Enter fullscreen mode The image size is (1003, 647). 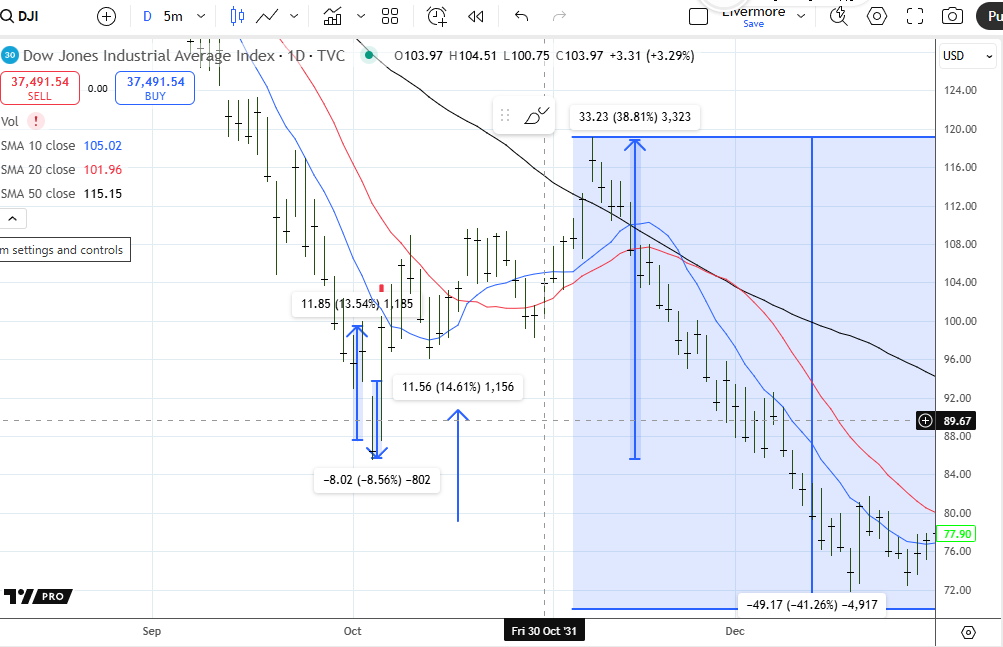(x=915, y=17)
